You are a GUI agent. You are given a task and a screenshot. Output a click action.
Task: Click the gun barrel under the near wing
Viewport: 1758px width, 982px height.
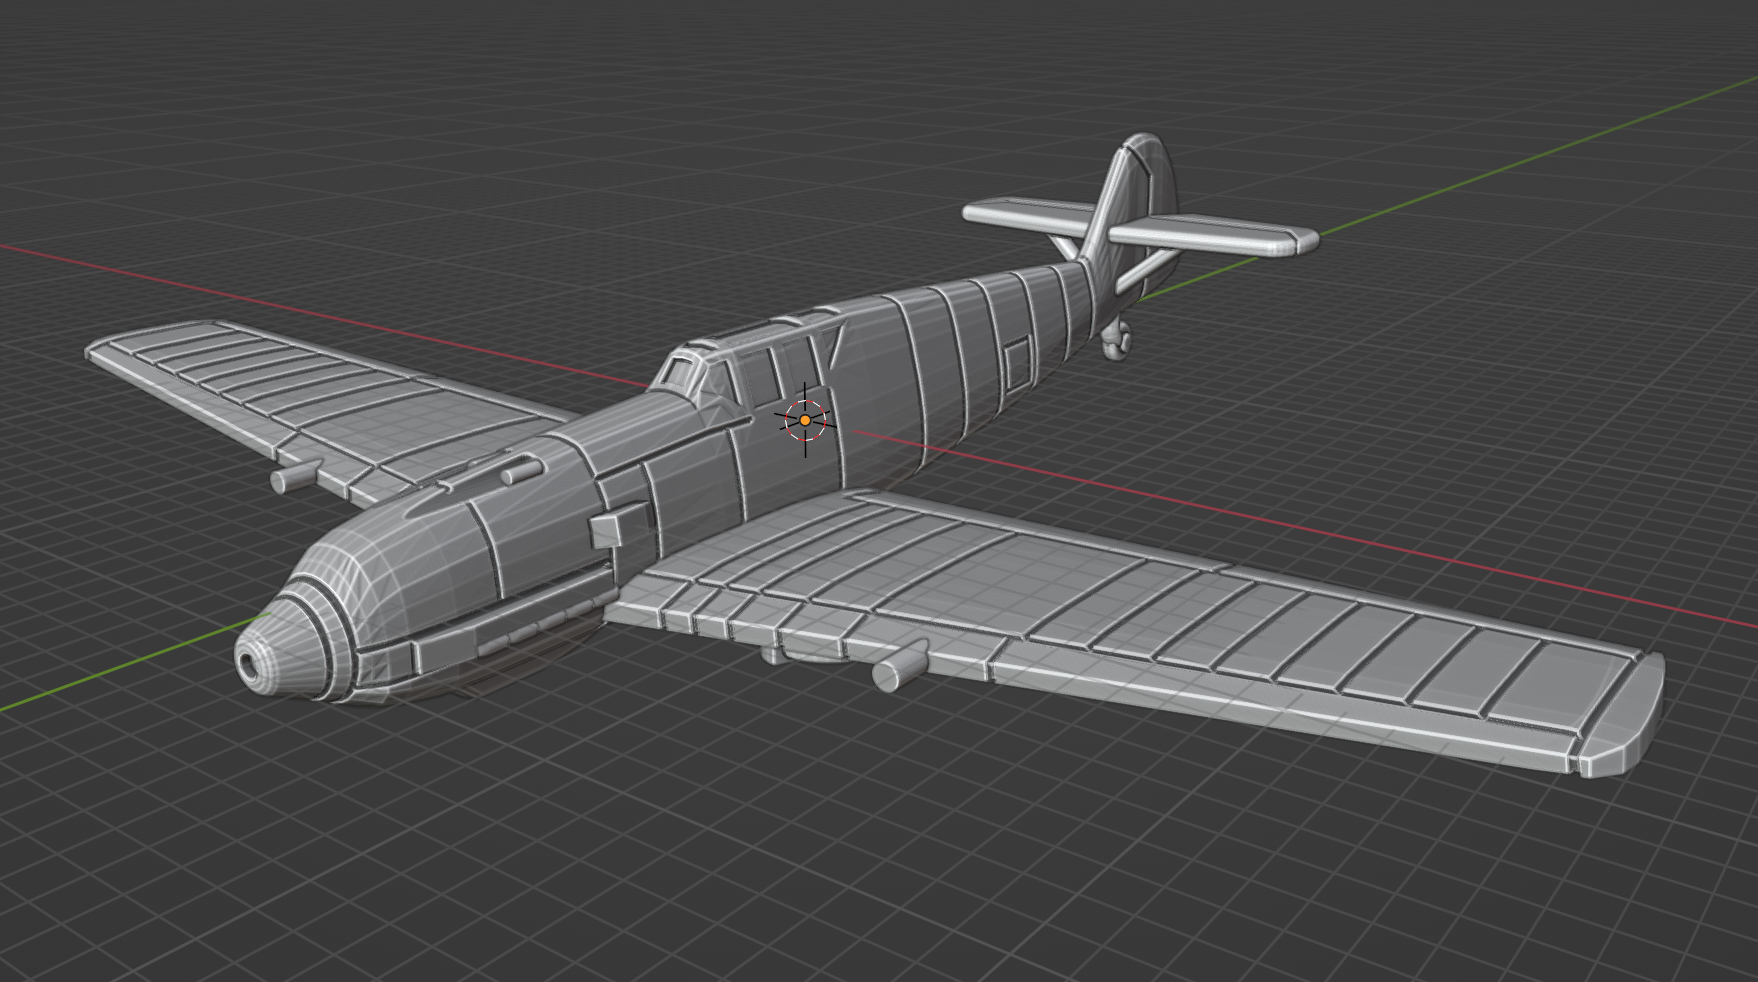click(900, 667)
